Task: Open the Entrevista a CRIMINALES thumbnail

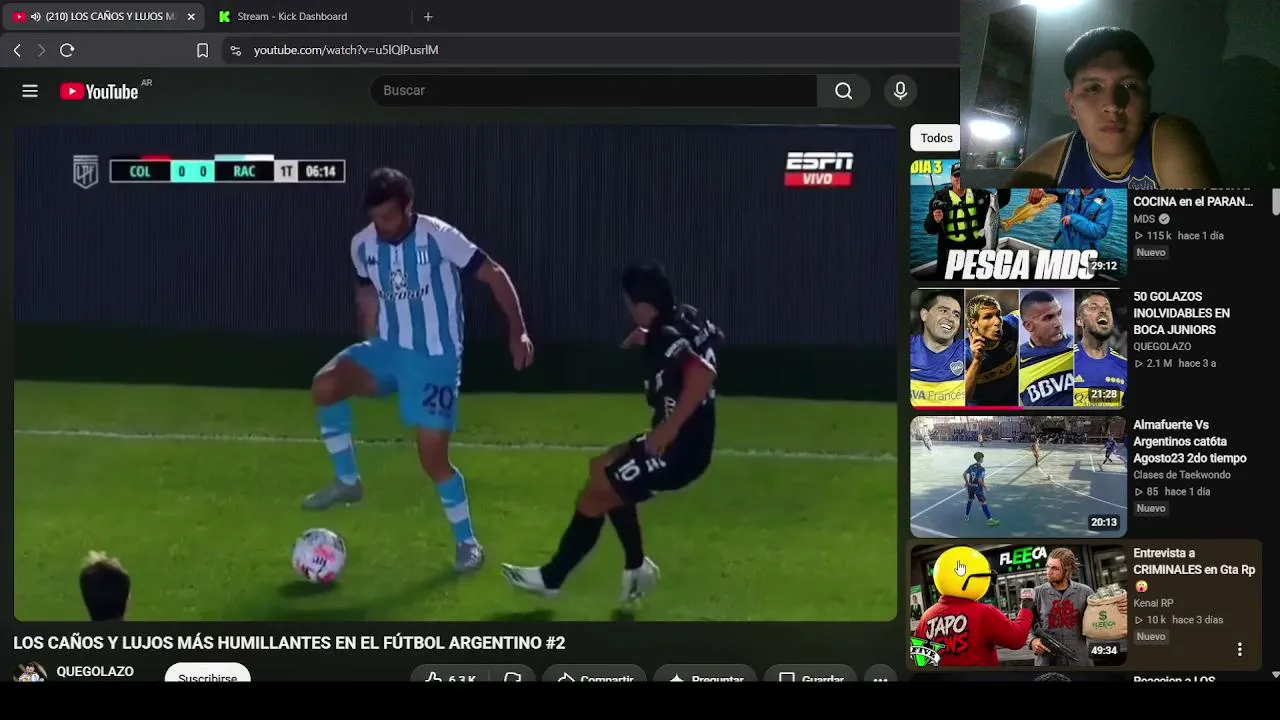Action: 1018,605
